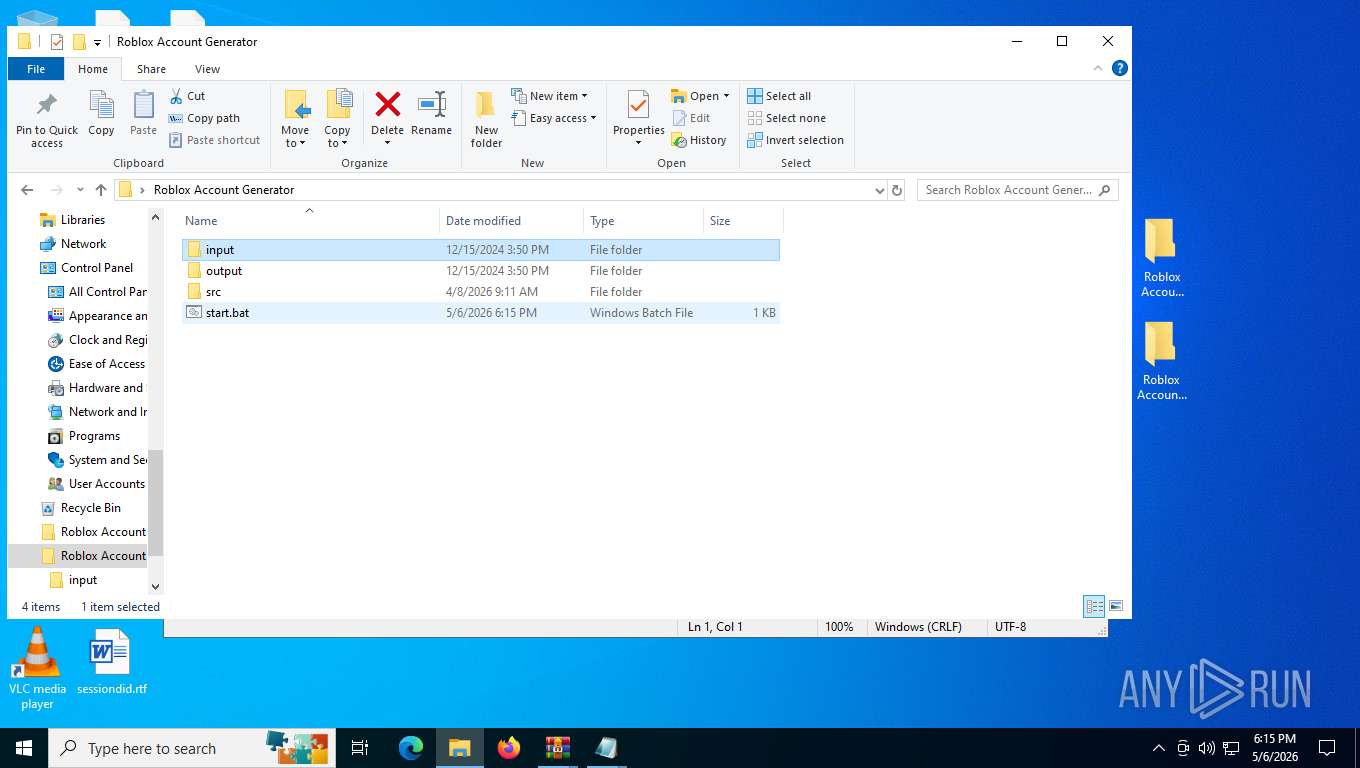Click the Windows taskbar search box
The image size is (1360, 768).
click(190, 748)
